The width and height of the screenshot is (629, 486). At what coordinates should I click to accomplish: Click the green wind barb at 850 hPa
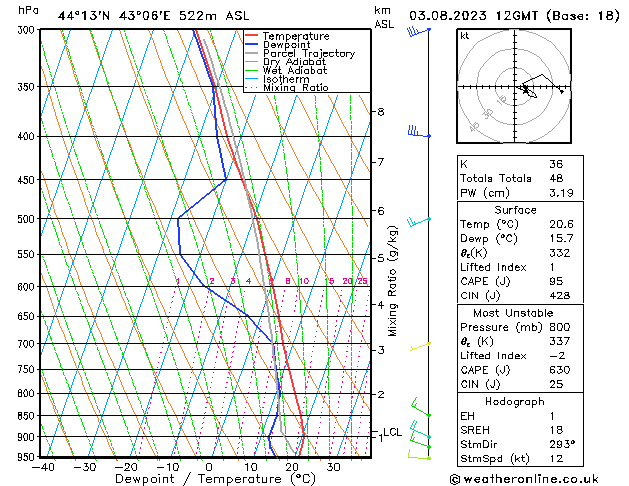coord(421,407)
